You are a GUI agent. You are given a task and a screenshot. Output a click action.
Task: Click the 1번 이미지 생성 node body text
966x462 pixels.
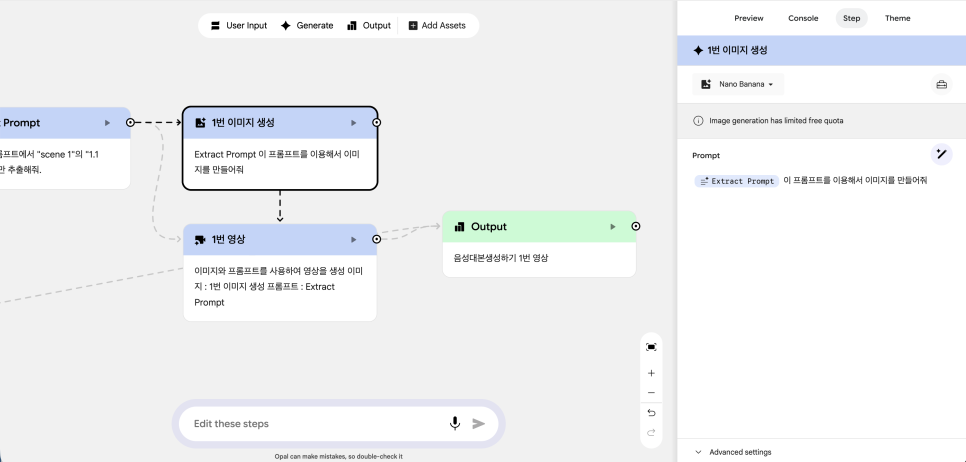pos(277,162)
